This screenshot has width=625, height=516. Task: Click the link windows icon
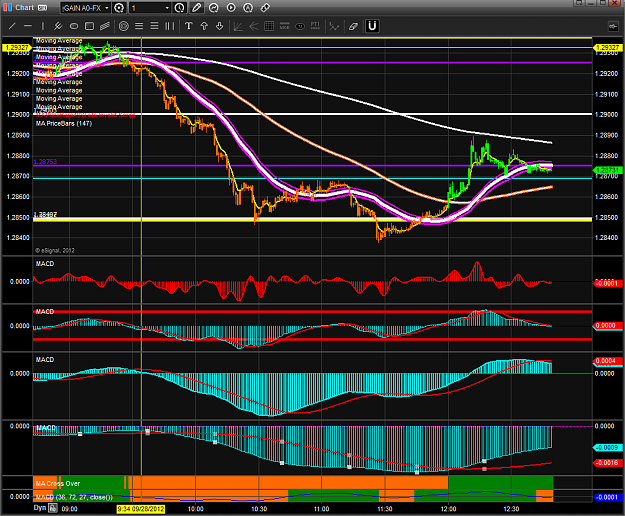(265, 8)
